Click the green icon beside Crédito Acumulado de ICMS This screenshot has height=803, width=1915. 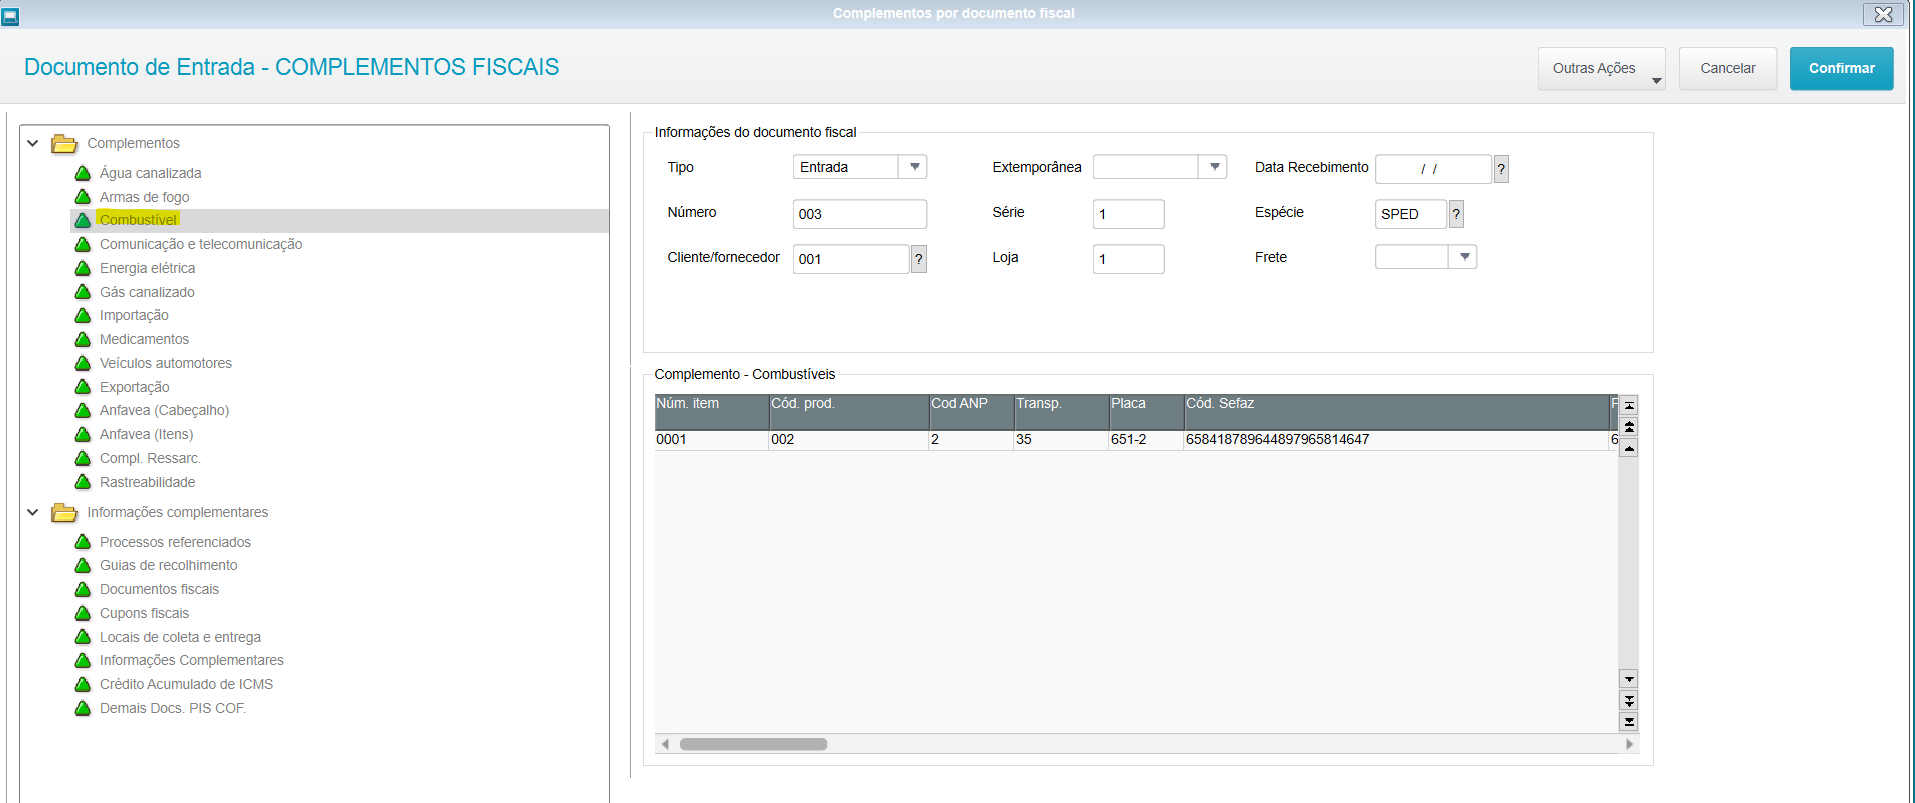pos(83,684)
